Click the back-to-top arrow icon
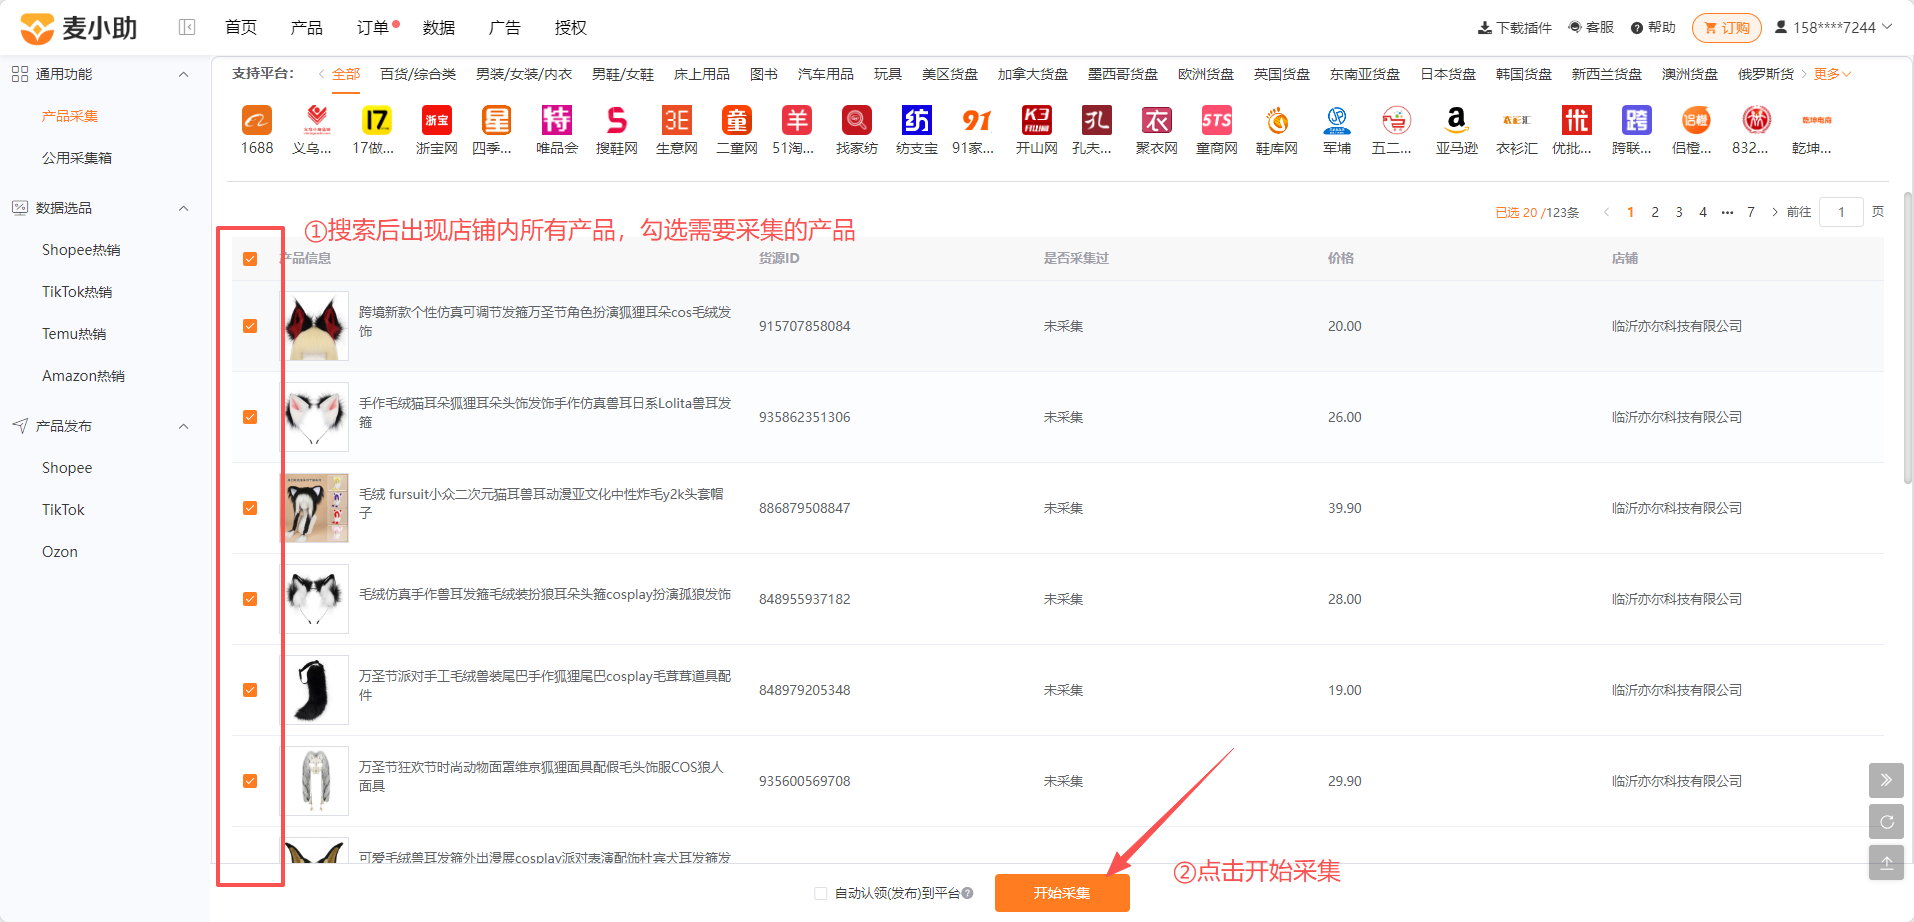1914x922 pixels. (x=1886, y=863)
